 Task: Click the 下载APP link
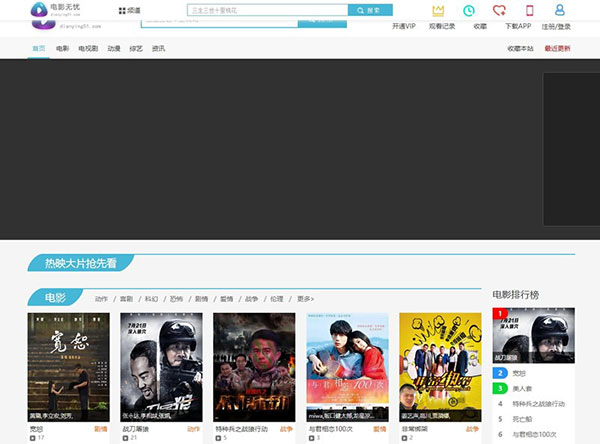click(x=518, y=26)
